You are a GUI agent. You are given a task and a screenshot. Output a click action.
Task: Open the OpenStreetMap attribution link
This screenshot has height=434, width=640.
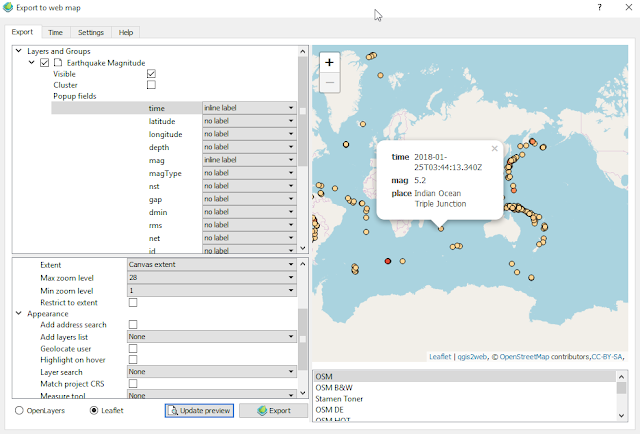[524, 356]
